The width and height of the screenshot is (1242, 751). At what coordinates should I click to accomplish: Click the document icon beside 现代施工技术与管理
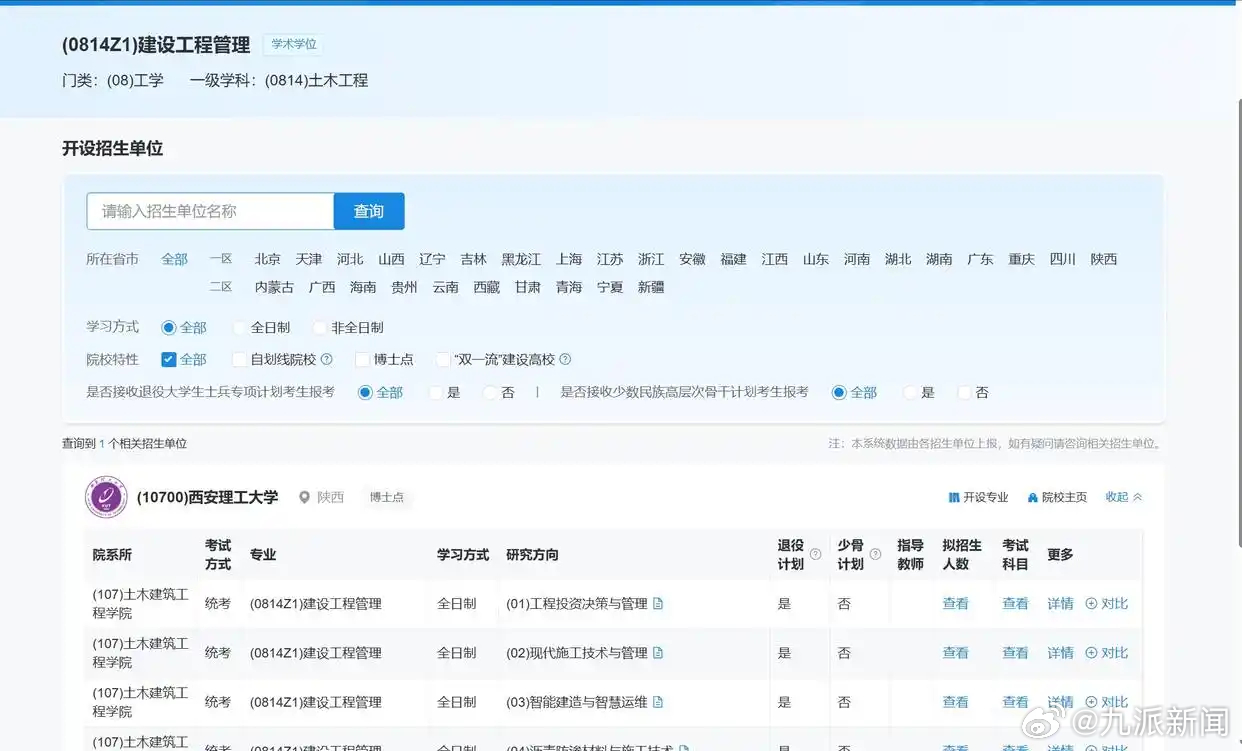[658, 653]
